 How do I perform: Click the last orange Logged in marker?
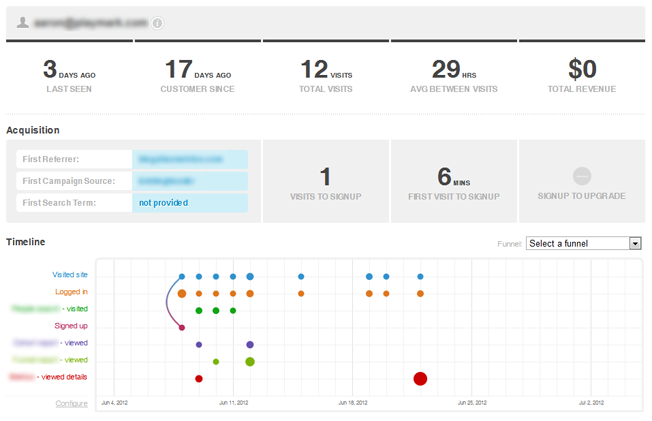click(420, 293)
